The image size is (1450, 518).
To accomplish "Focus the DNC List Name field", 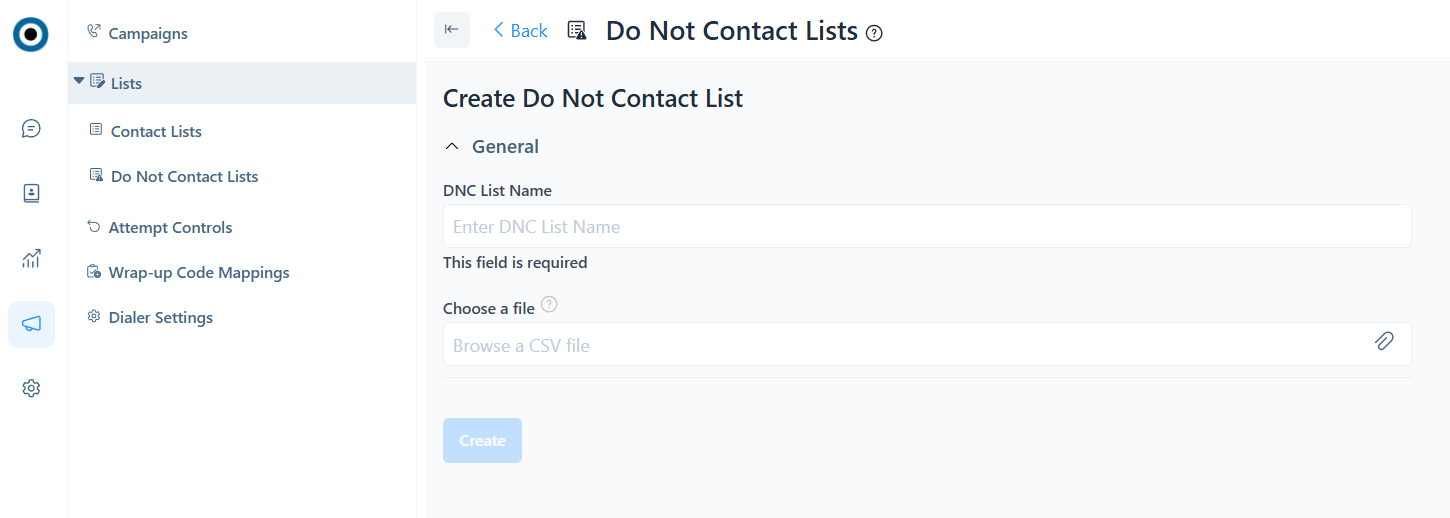I will coord(927,226).
